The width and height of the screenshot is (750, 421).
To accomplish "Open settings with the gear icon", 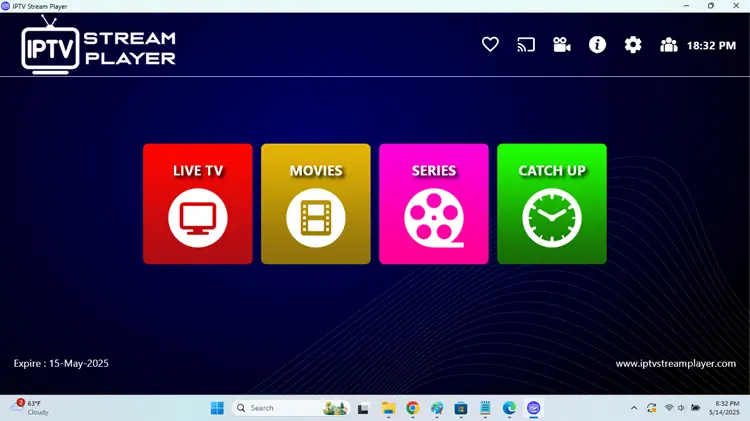I will click(633, 44).
